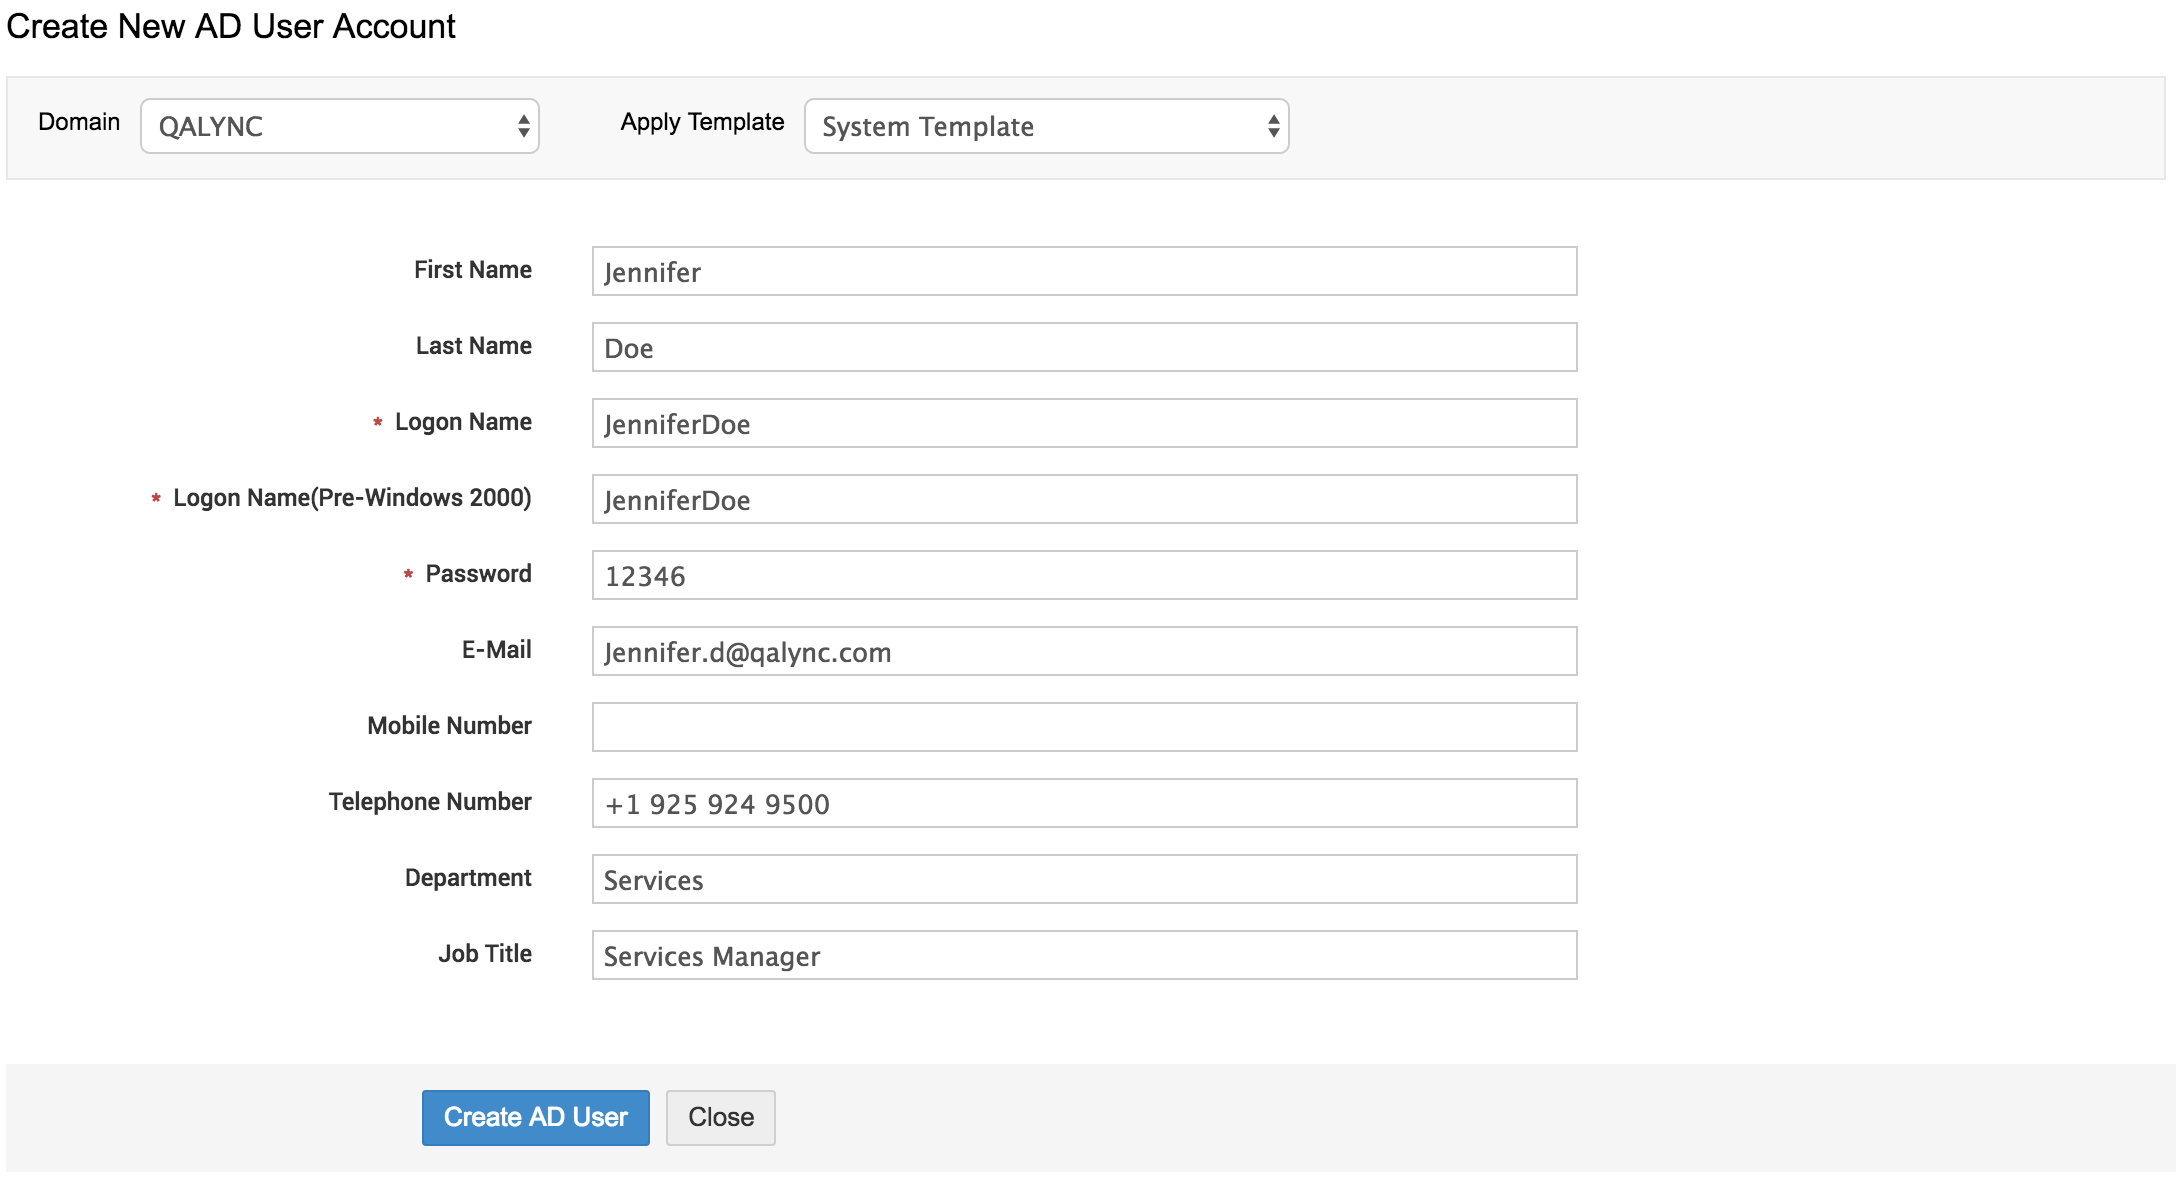Select the Pre-Windows 2000 logon name field
The image size is (2176, 1196).
click(1083, 499)
